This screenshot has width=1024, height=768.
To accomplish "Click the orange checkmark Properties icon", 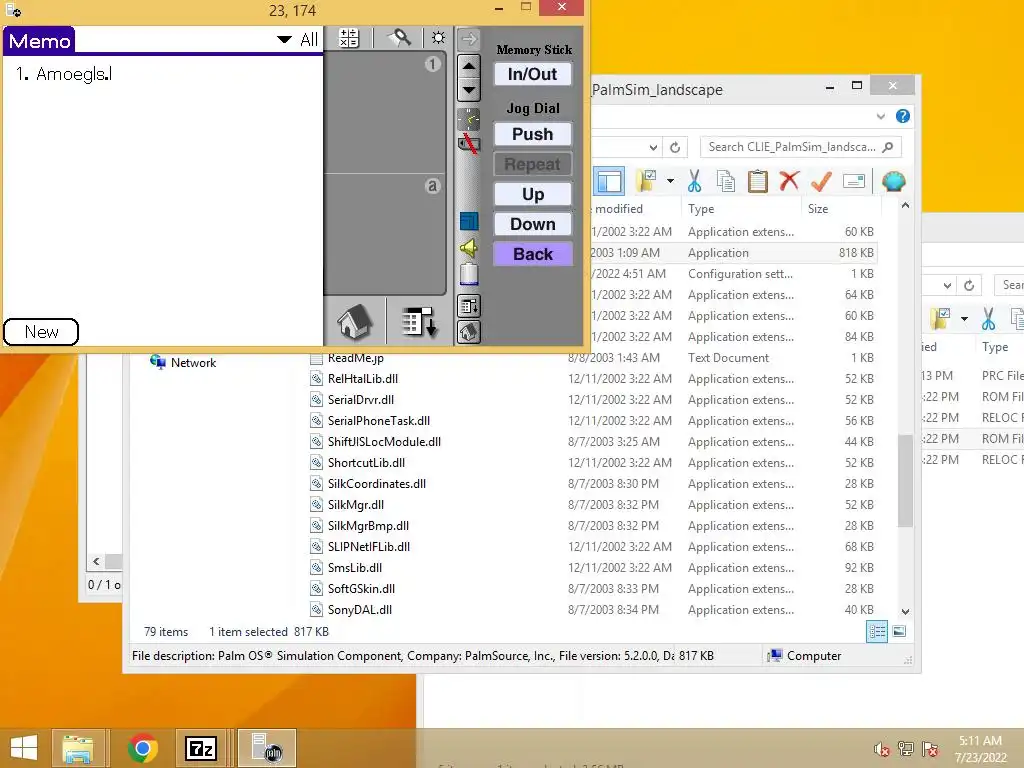I will click(x=821, y=181).
